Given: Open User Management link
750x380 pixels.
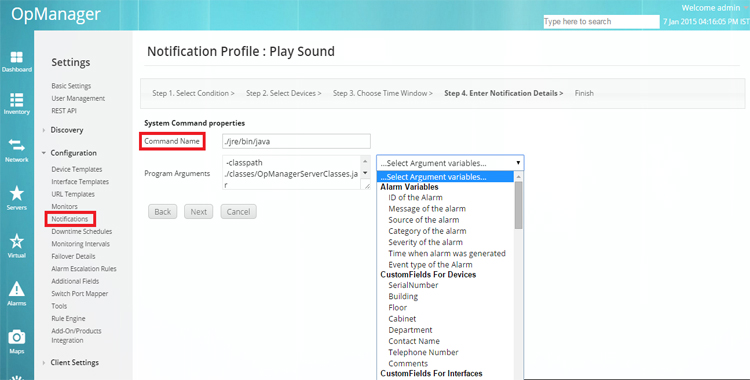Looking at the screenshot, I should pyautogui.click(x=78, y=99).
